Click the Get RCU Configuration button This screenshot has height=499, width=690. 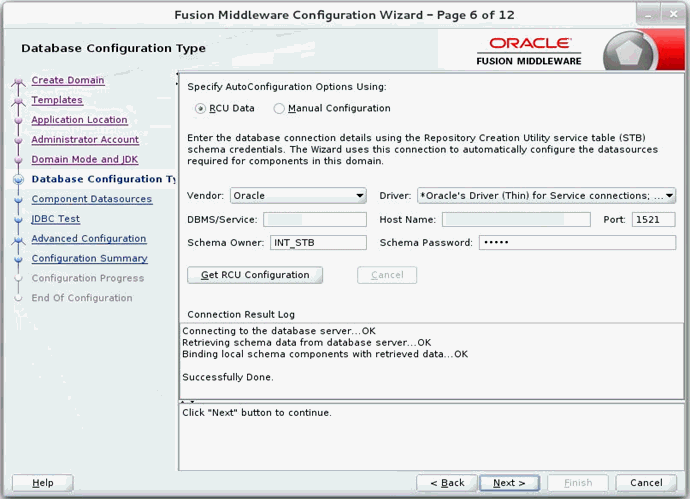[x=255, y=275]
